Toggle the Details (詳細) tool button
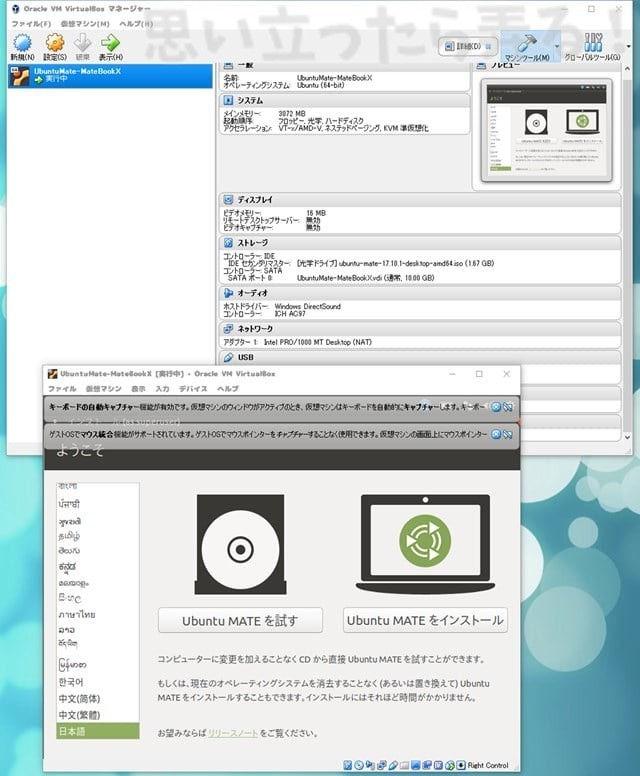Viewport: 640px width, 776px height. [x=468, y=47]
